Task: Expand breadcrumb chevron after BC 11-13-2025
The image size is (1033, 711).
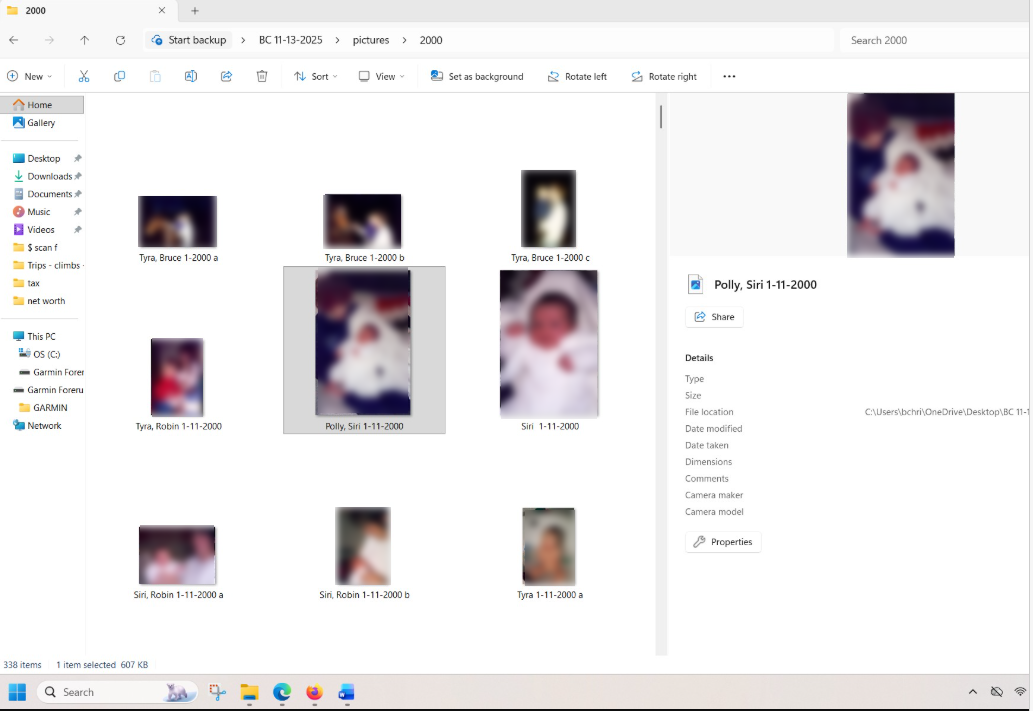Action: (x=337, y=40)
